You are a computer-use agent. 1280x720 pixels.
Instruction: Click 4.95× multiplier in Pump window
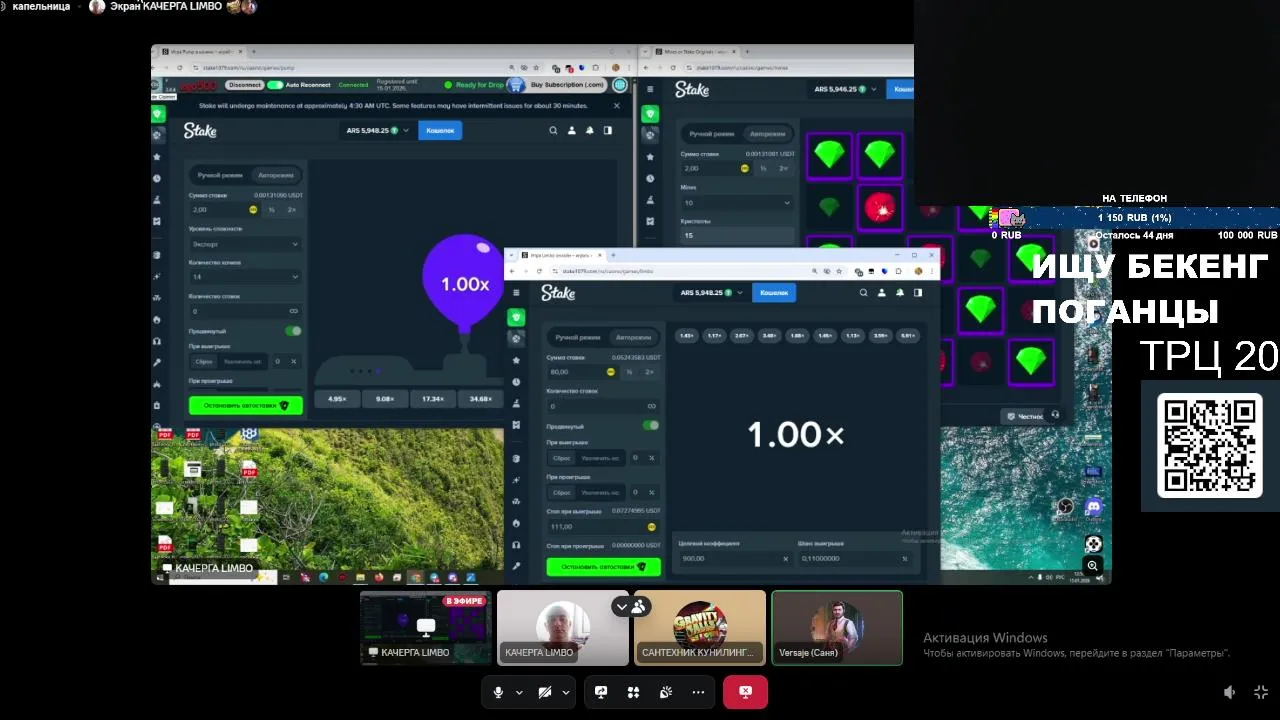coord(337,399)
